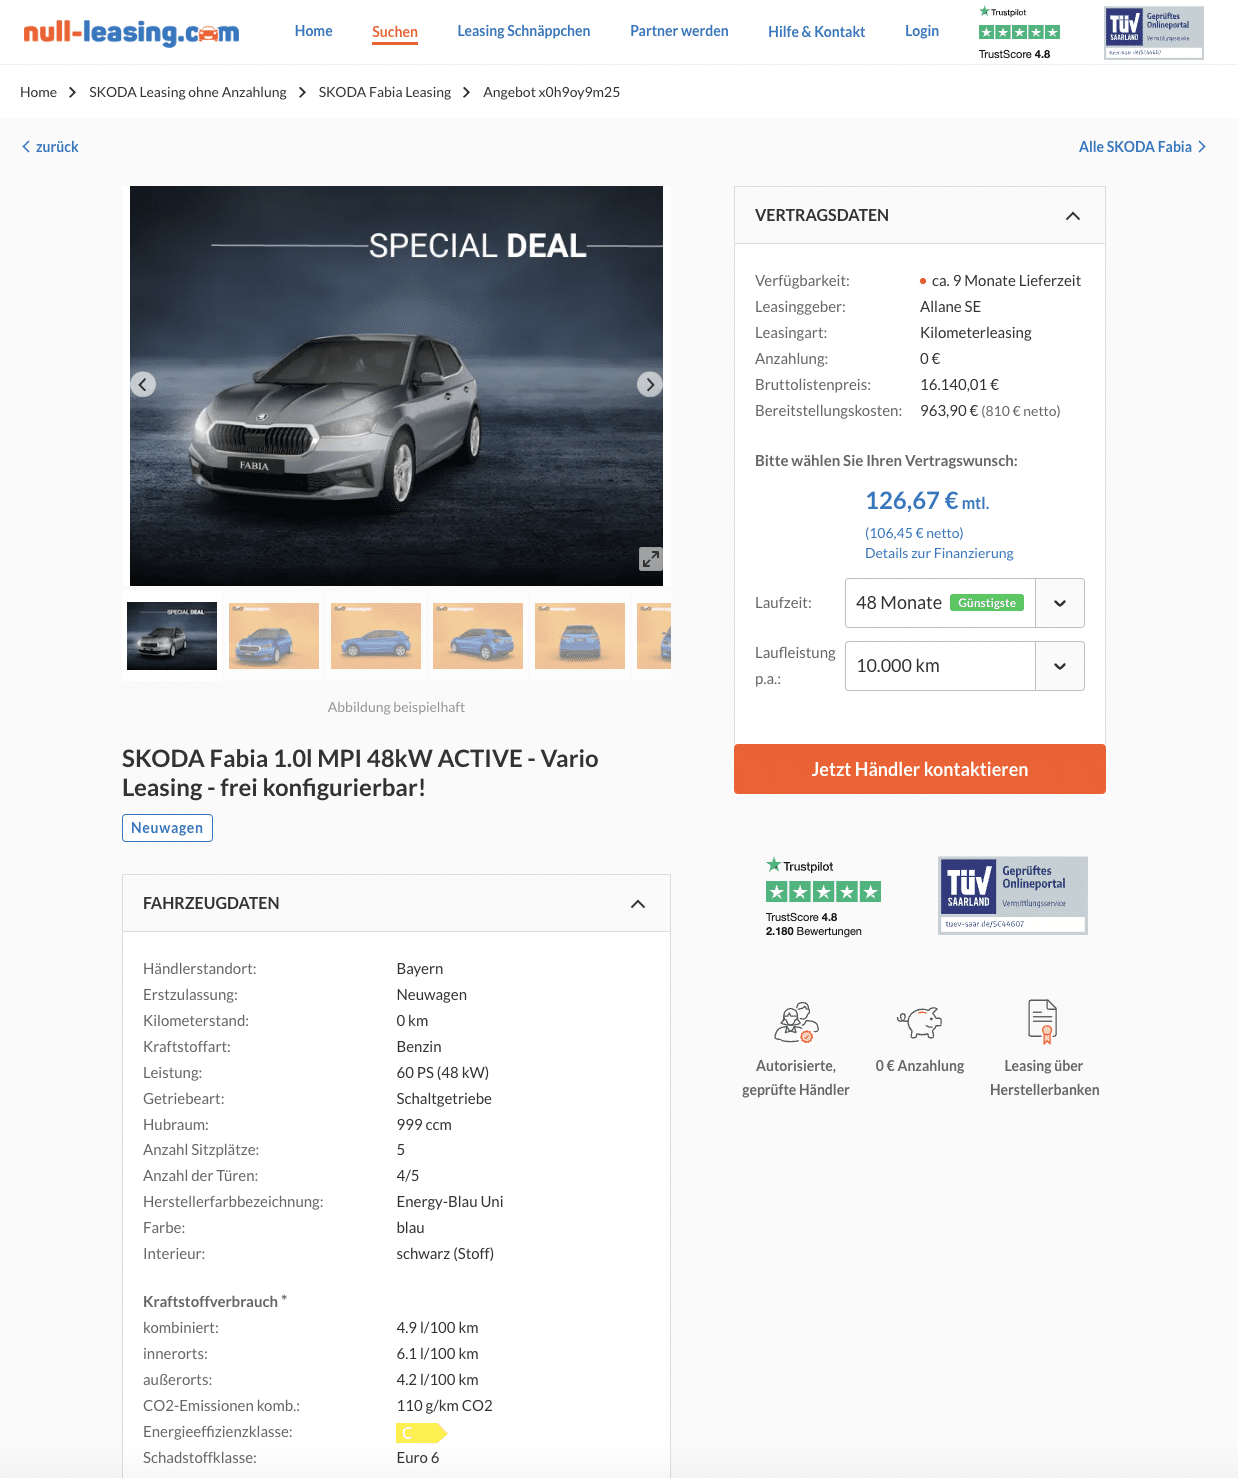This screenshot has height=1478, width=1238.
Task: Click TÜV Geprüftes Onlineportal seal in sidebar
Action: (1012, 895)
